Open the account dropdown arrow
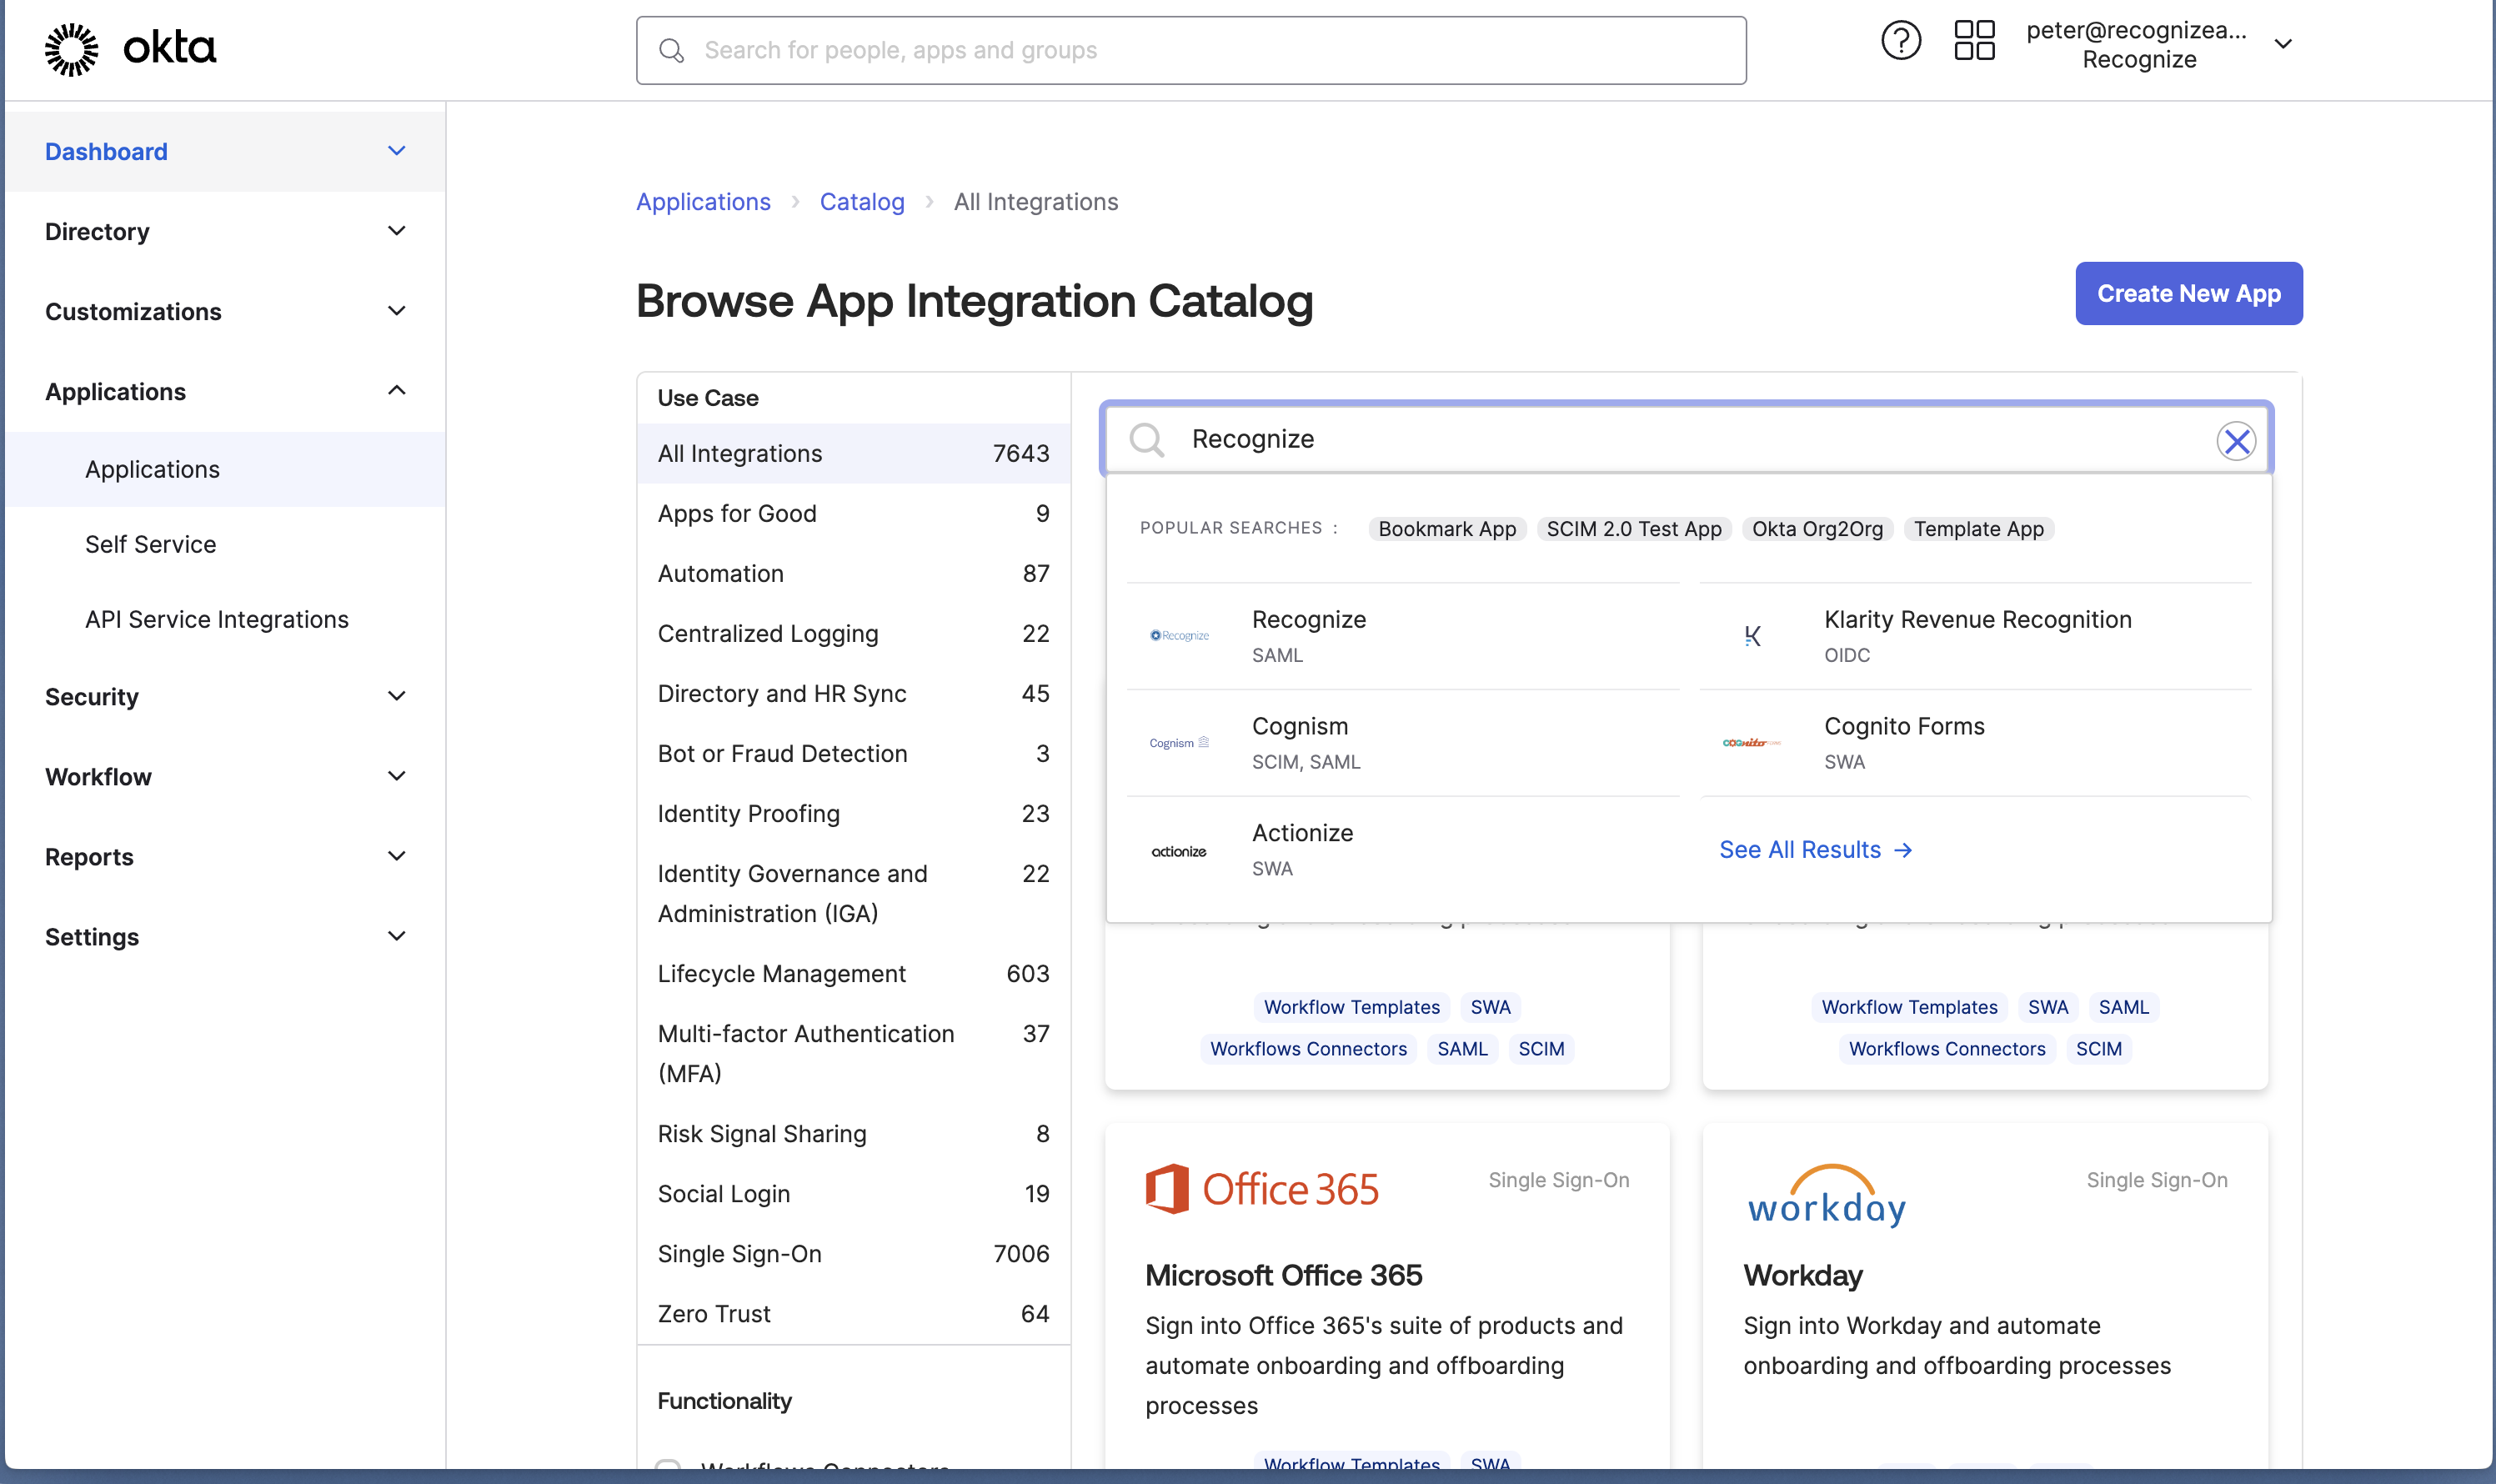2496x1484 pixels. click(x=2283, y=44)
